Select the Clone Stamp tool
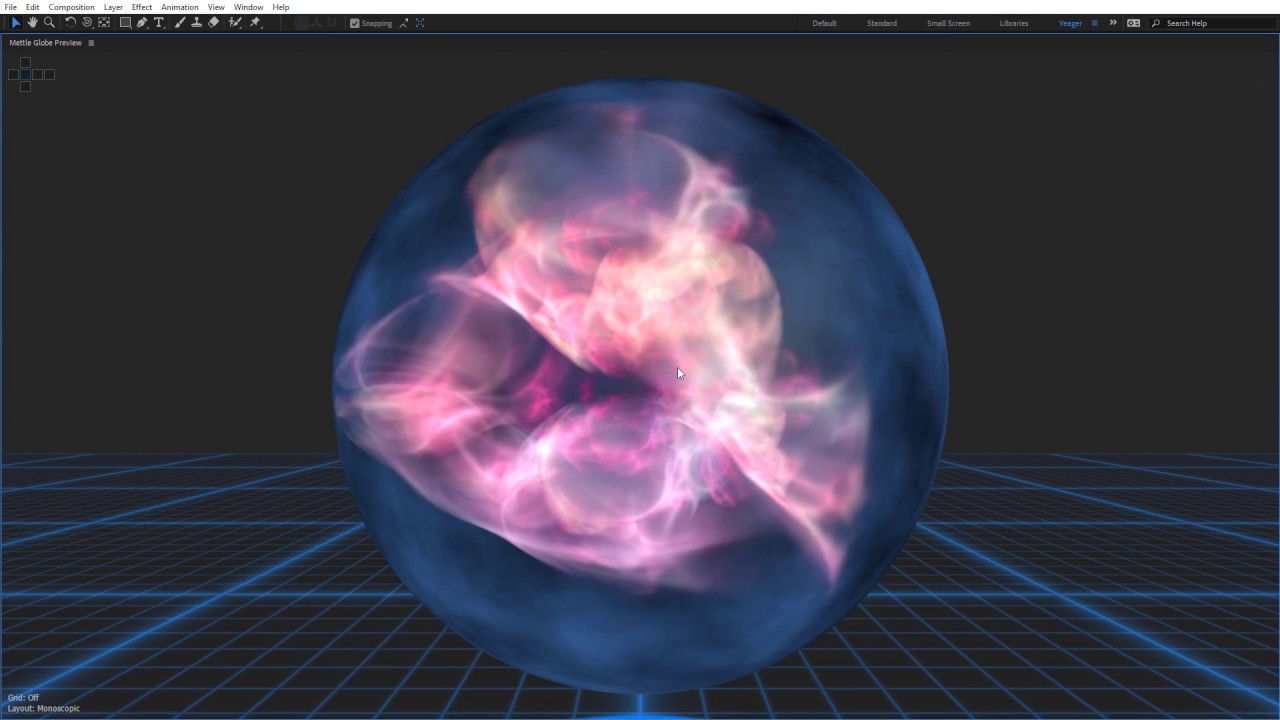The image size is (1280, 720). coord(197,22)
